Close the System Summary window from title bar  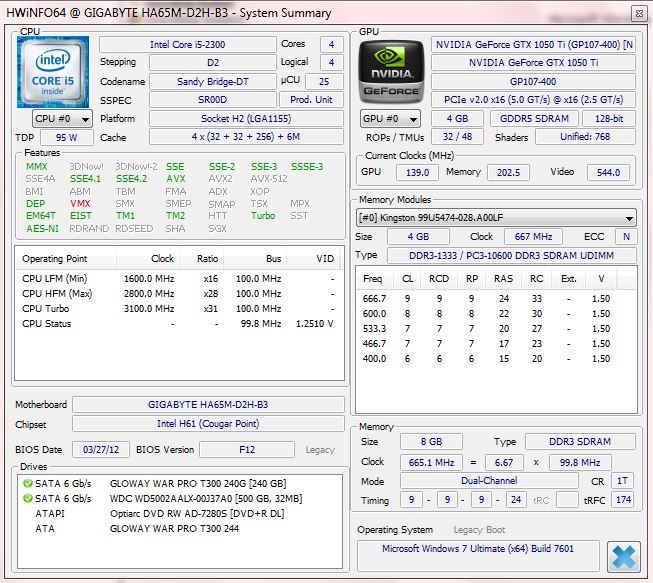(x=637, y=12)
